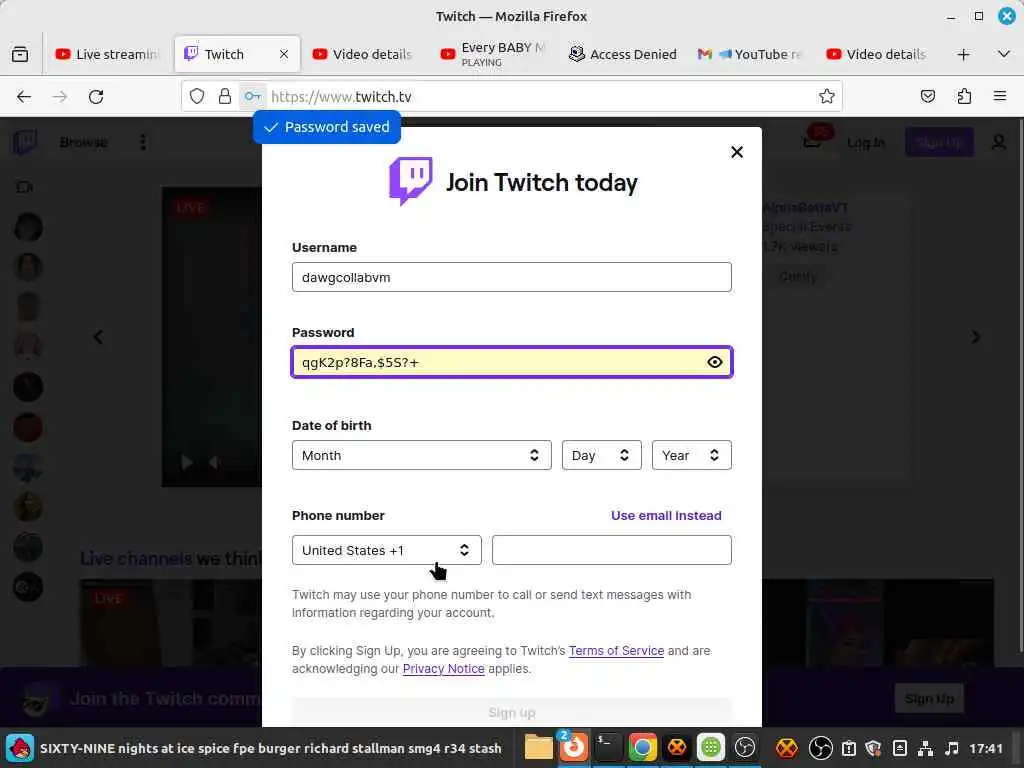Screen dimensions: 1024x768
Task: Open the file manager folder in taskbar
Action: point(539,747)
